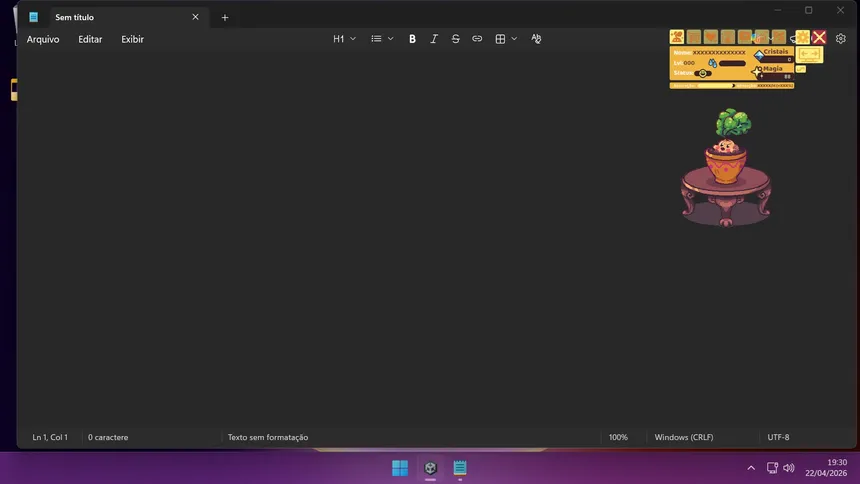Open Notepad settings gear
This screenshot has height=484, width=860.
(x=840, y=39)
